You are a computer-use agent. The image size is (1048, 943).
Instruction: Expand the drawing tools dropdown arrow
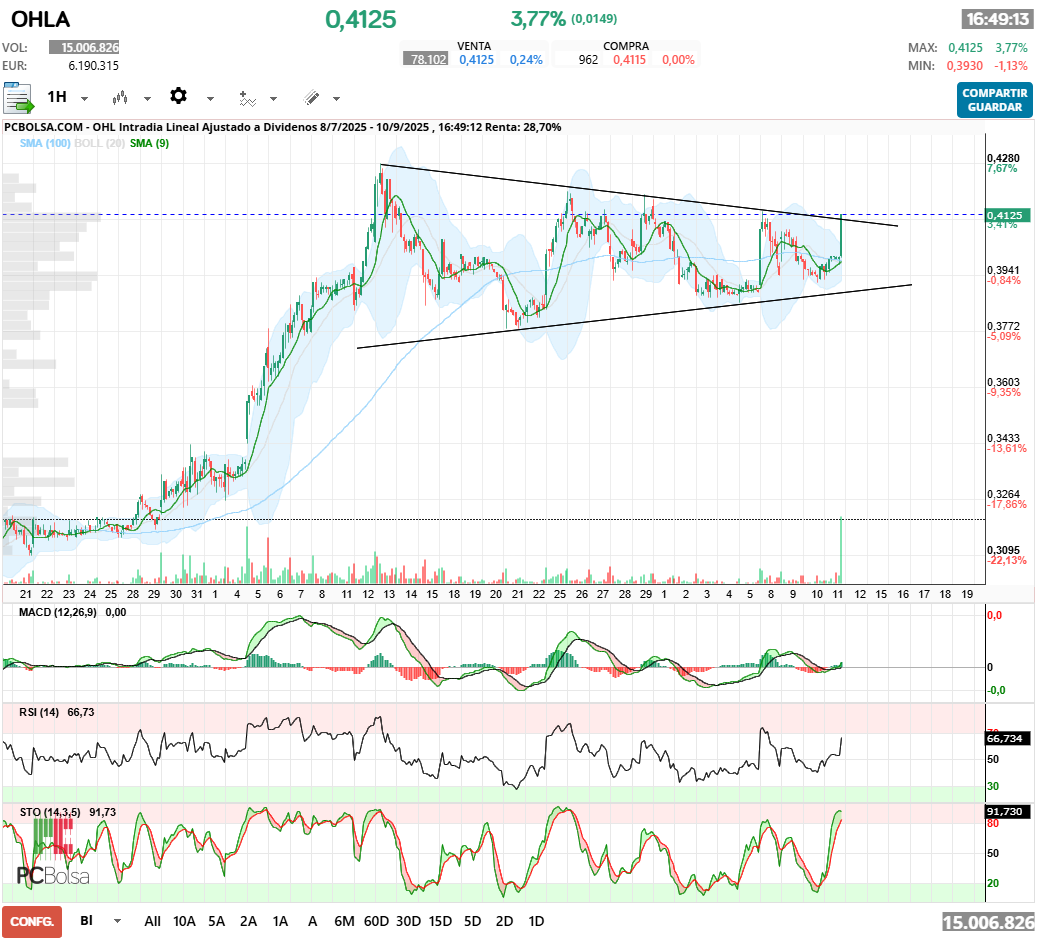(x=336, y=99)
